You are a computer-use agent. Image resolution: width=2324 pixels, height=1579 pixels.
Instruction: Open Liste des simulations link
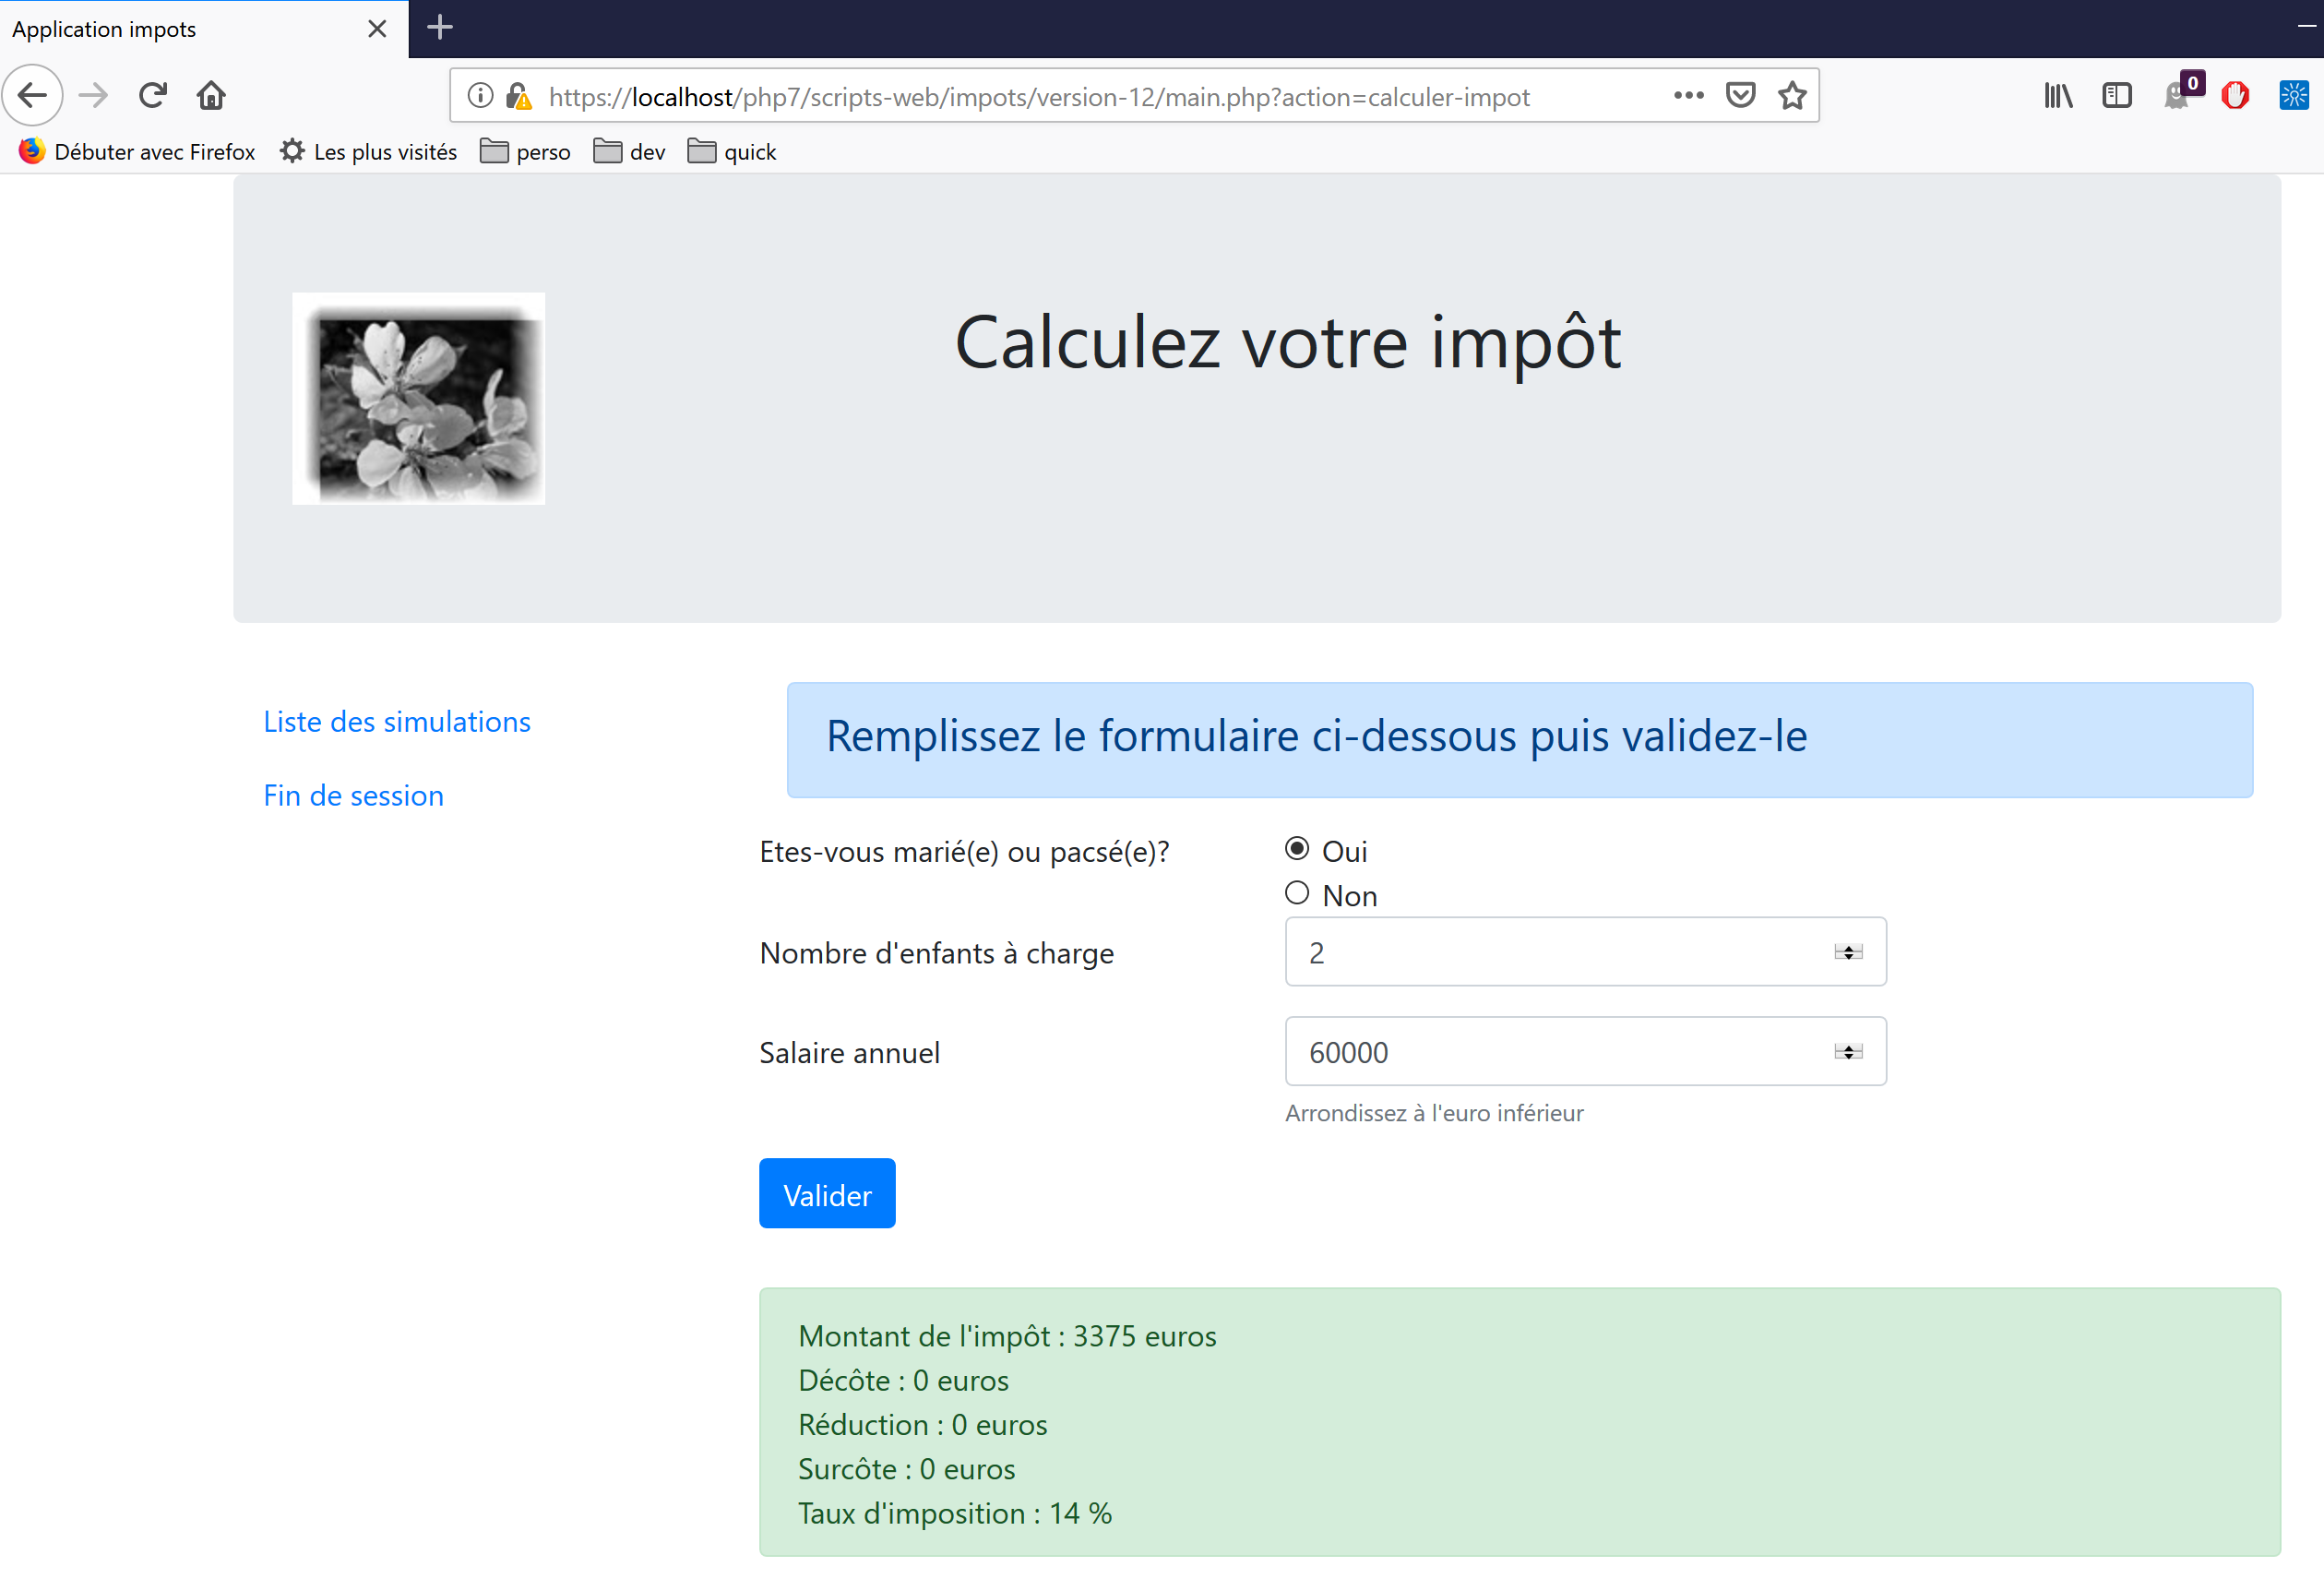[397, 722]
